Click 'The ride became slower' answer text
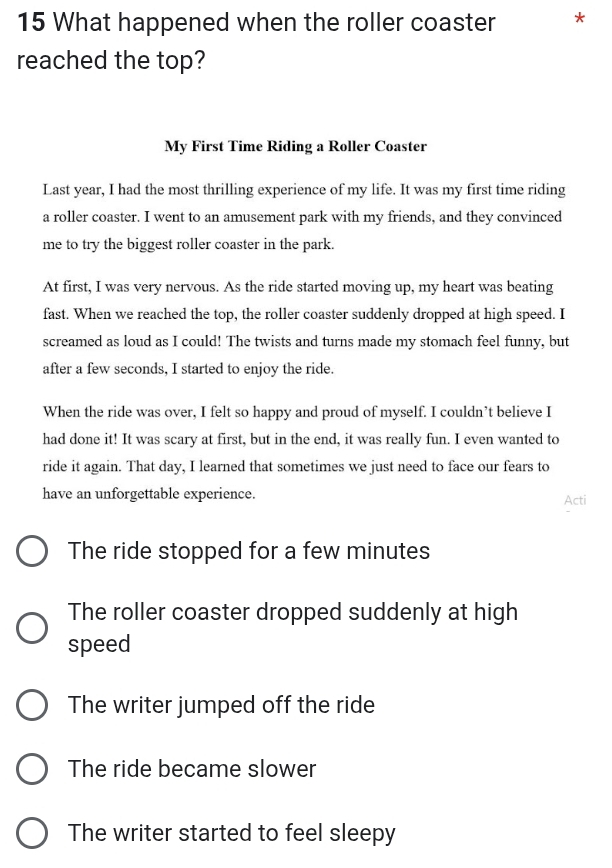 191,769
